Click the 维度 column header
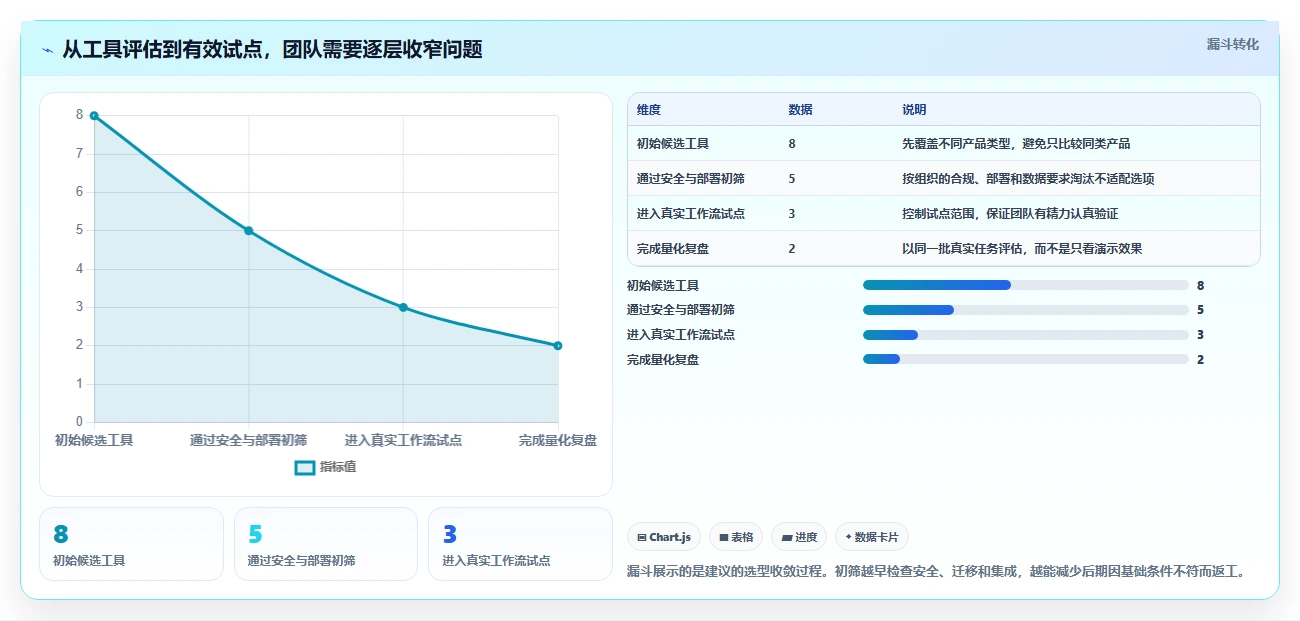1300x621 pixels. (x=649, y=110)
